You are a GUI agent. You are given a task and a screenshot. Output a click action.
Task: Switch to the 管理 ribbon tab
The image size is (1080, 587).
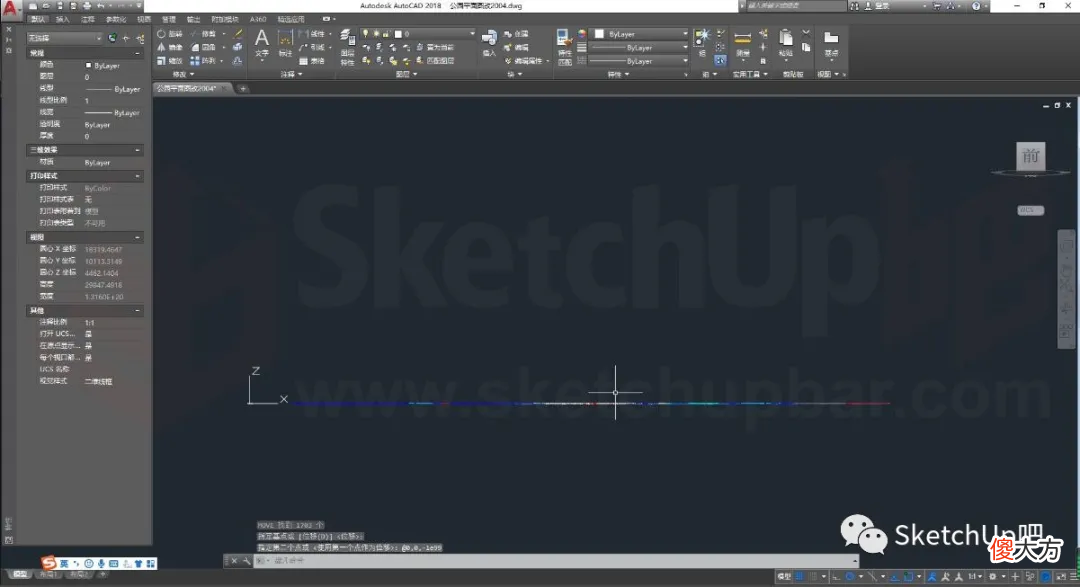click(168, 19)
